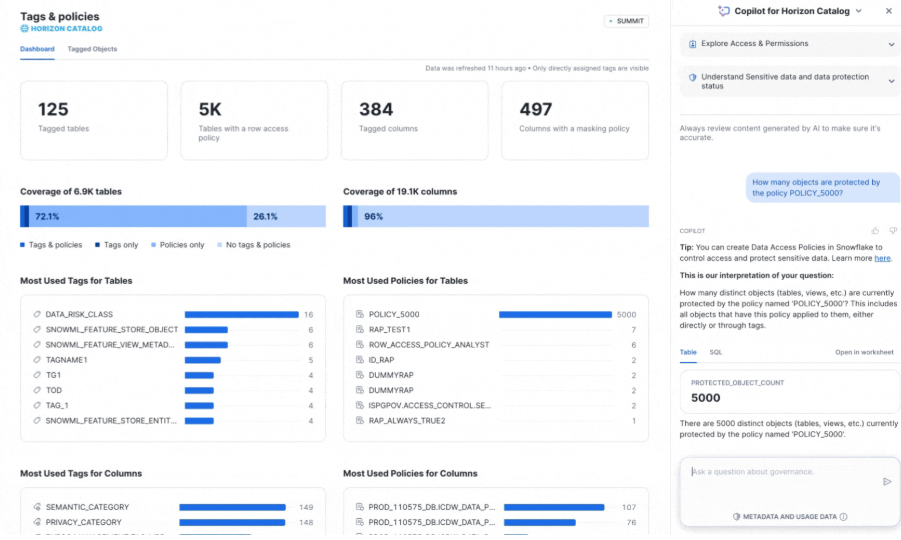
Task: Click policy icon next to POLICY_5000
Action: tap(360, 314)
